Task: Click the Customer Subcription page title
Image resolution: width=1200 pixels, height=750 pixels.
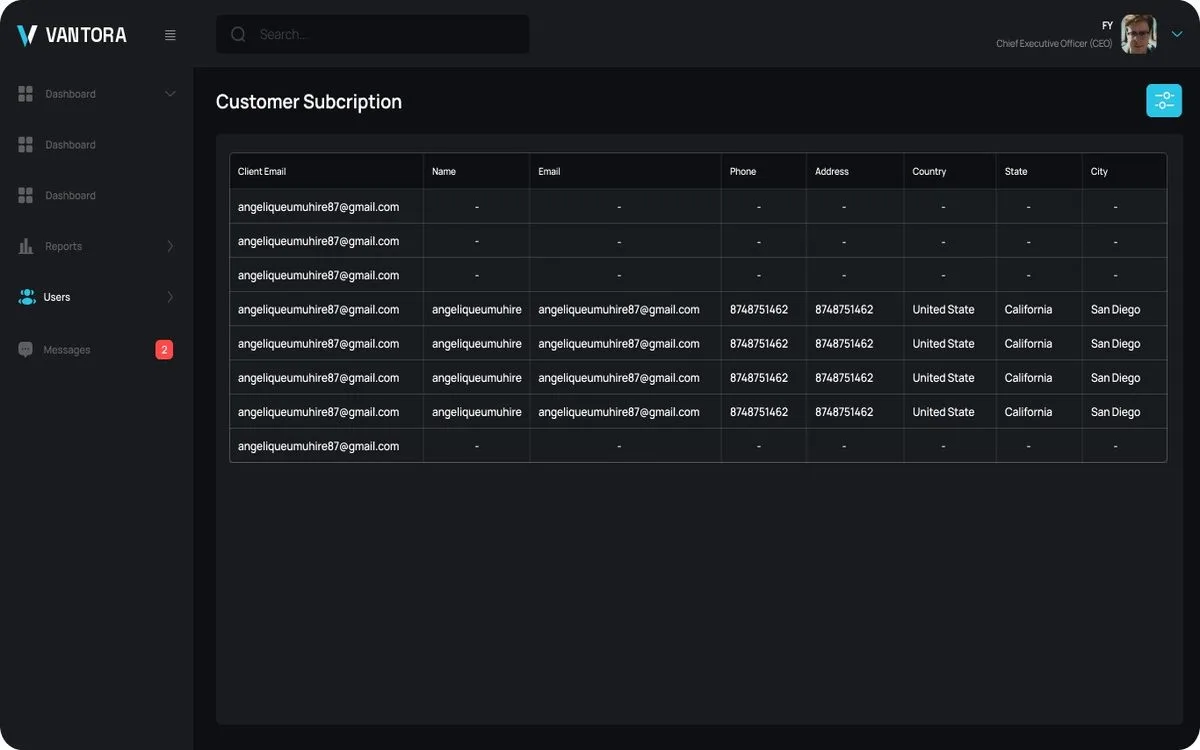Action: click(x=309, y=102)
